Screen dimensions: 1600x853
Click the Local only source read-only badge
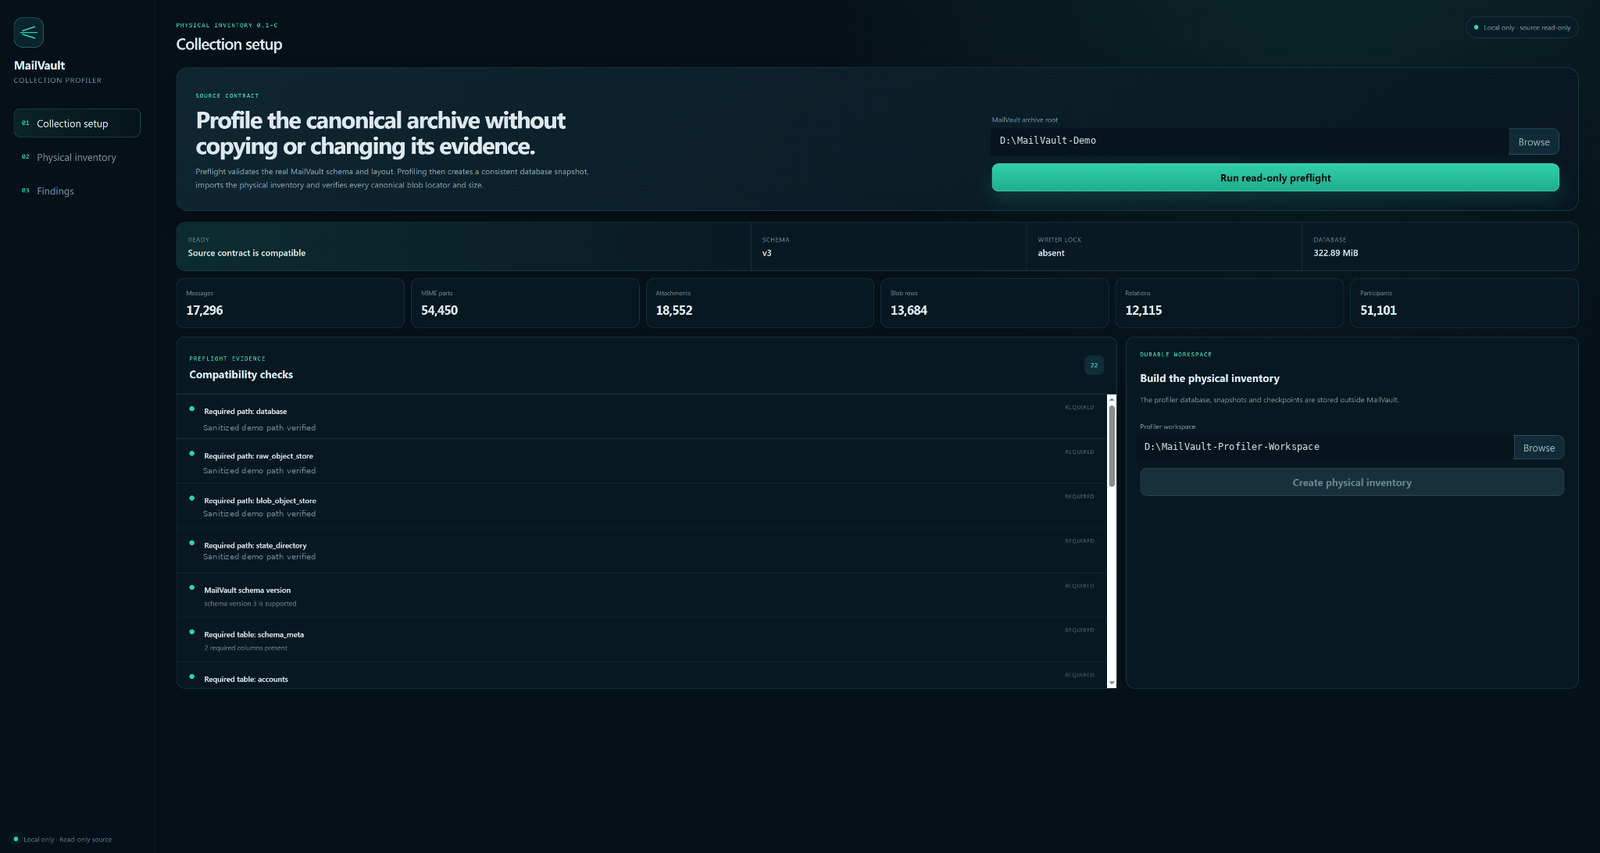tap(1522, 27)
